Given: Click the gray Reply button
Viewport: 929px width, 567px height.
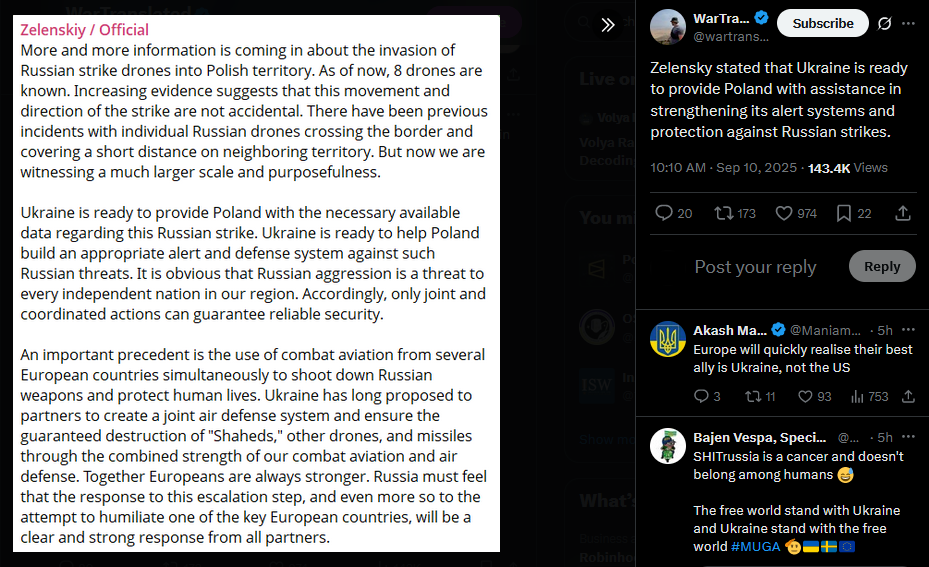Looking at the screenshot, I should (x=882, y=266).
